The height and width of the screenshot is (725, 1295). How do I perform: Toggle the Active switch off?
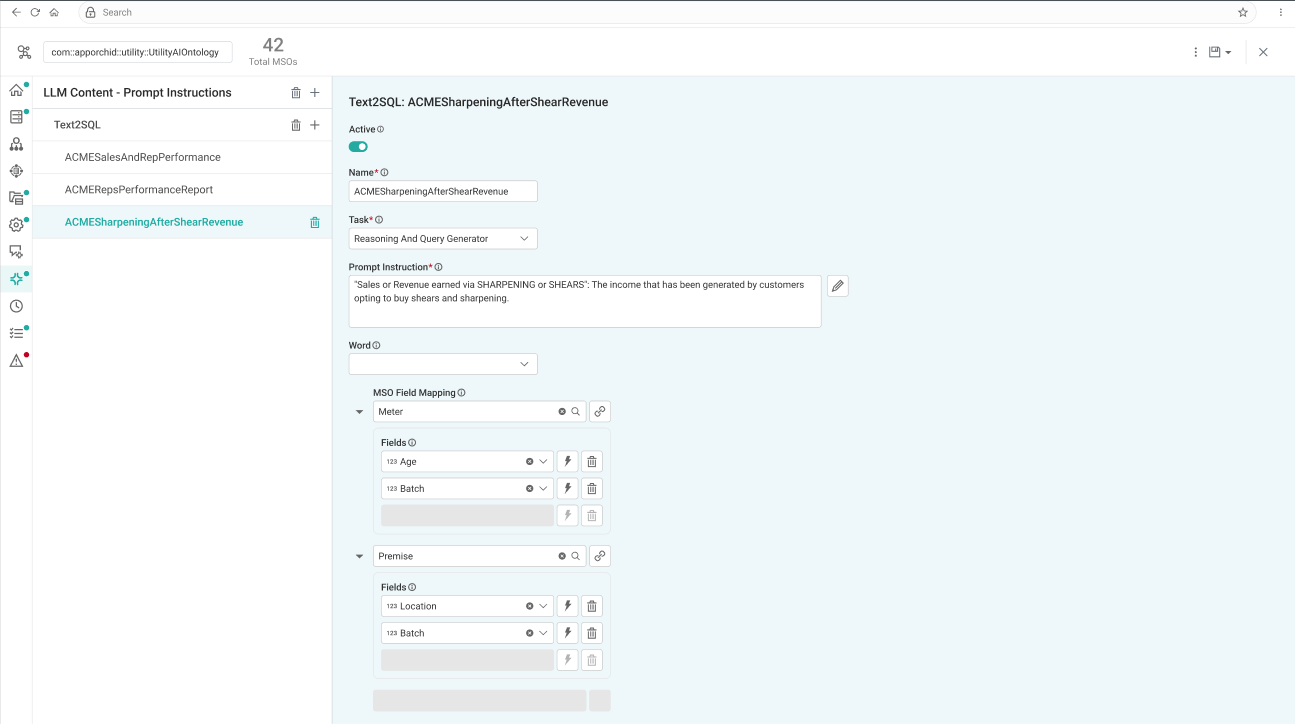(x=358, y=147)
